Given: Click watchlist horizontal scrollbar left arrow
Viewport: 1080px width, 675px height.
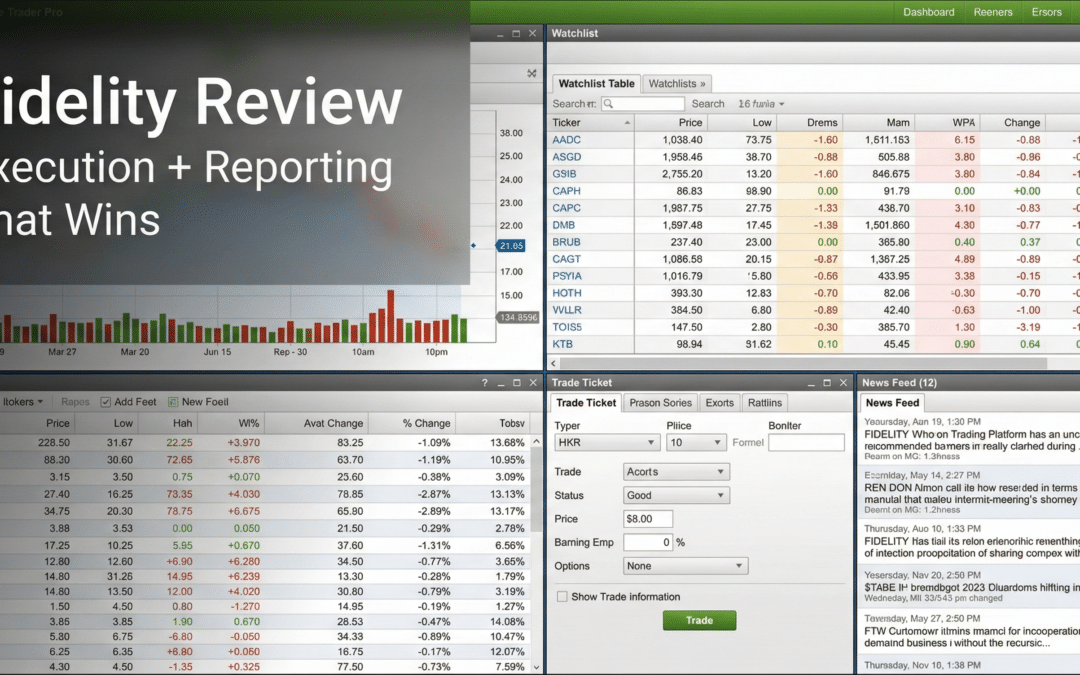Looking at the screenshot, I should [x=553, y=363].
